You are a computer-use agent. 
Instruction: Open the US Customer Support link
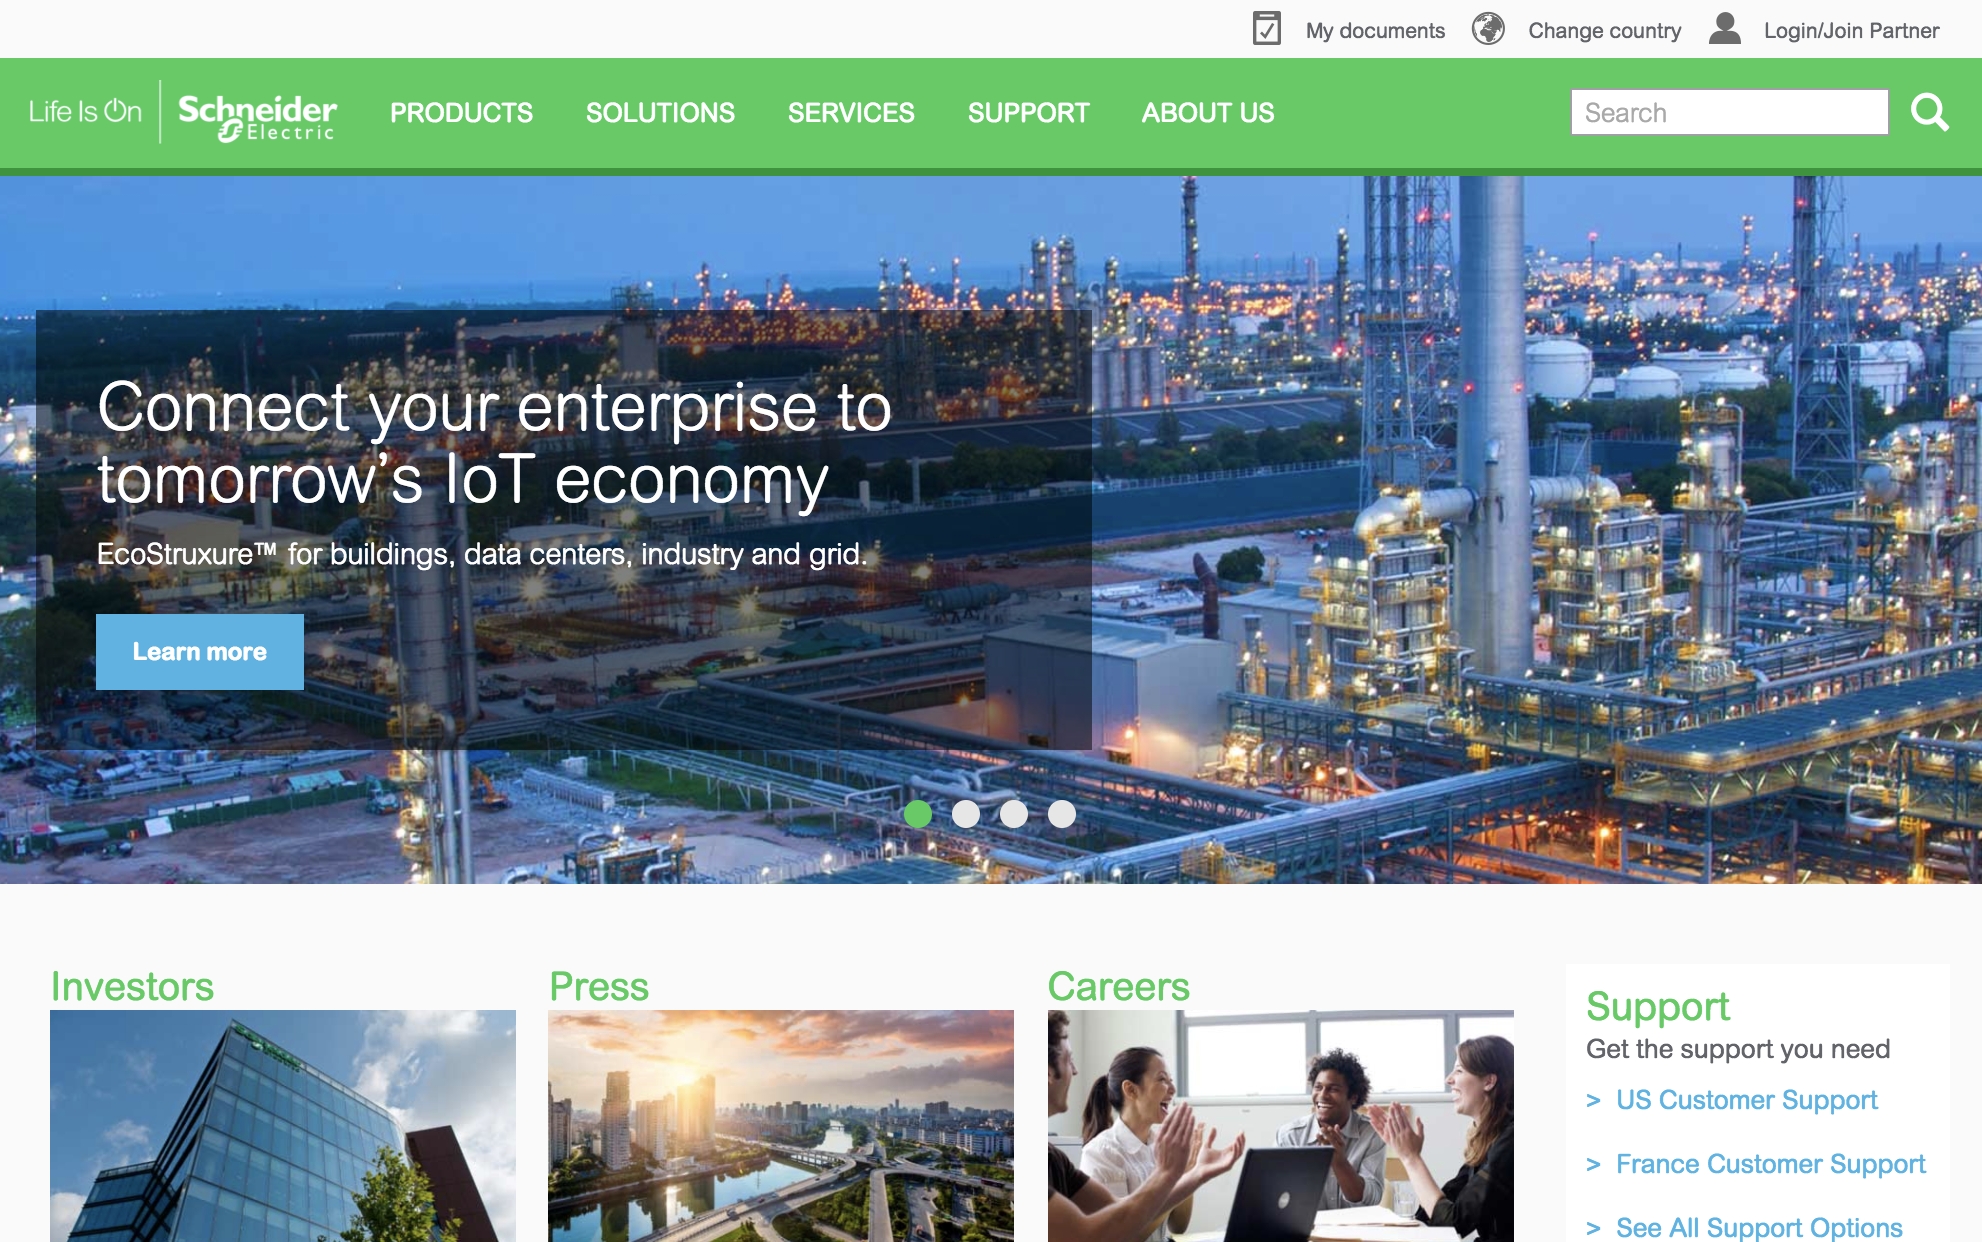pyautogui.click(x=1746, y=1100)
